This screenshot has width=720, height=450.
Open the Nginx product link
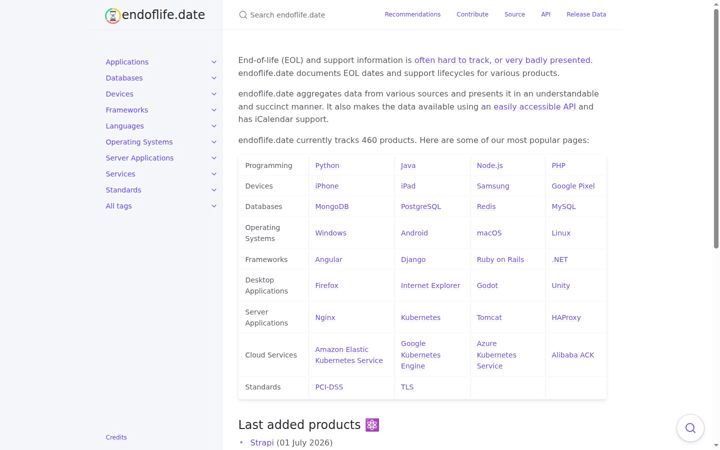[325, 317]
